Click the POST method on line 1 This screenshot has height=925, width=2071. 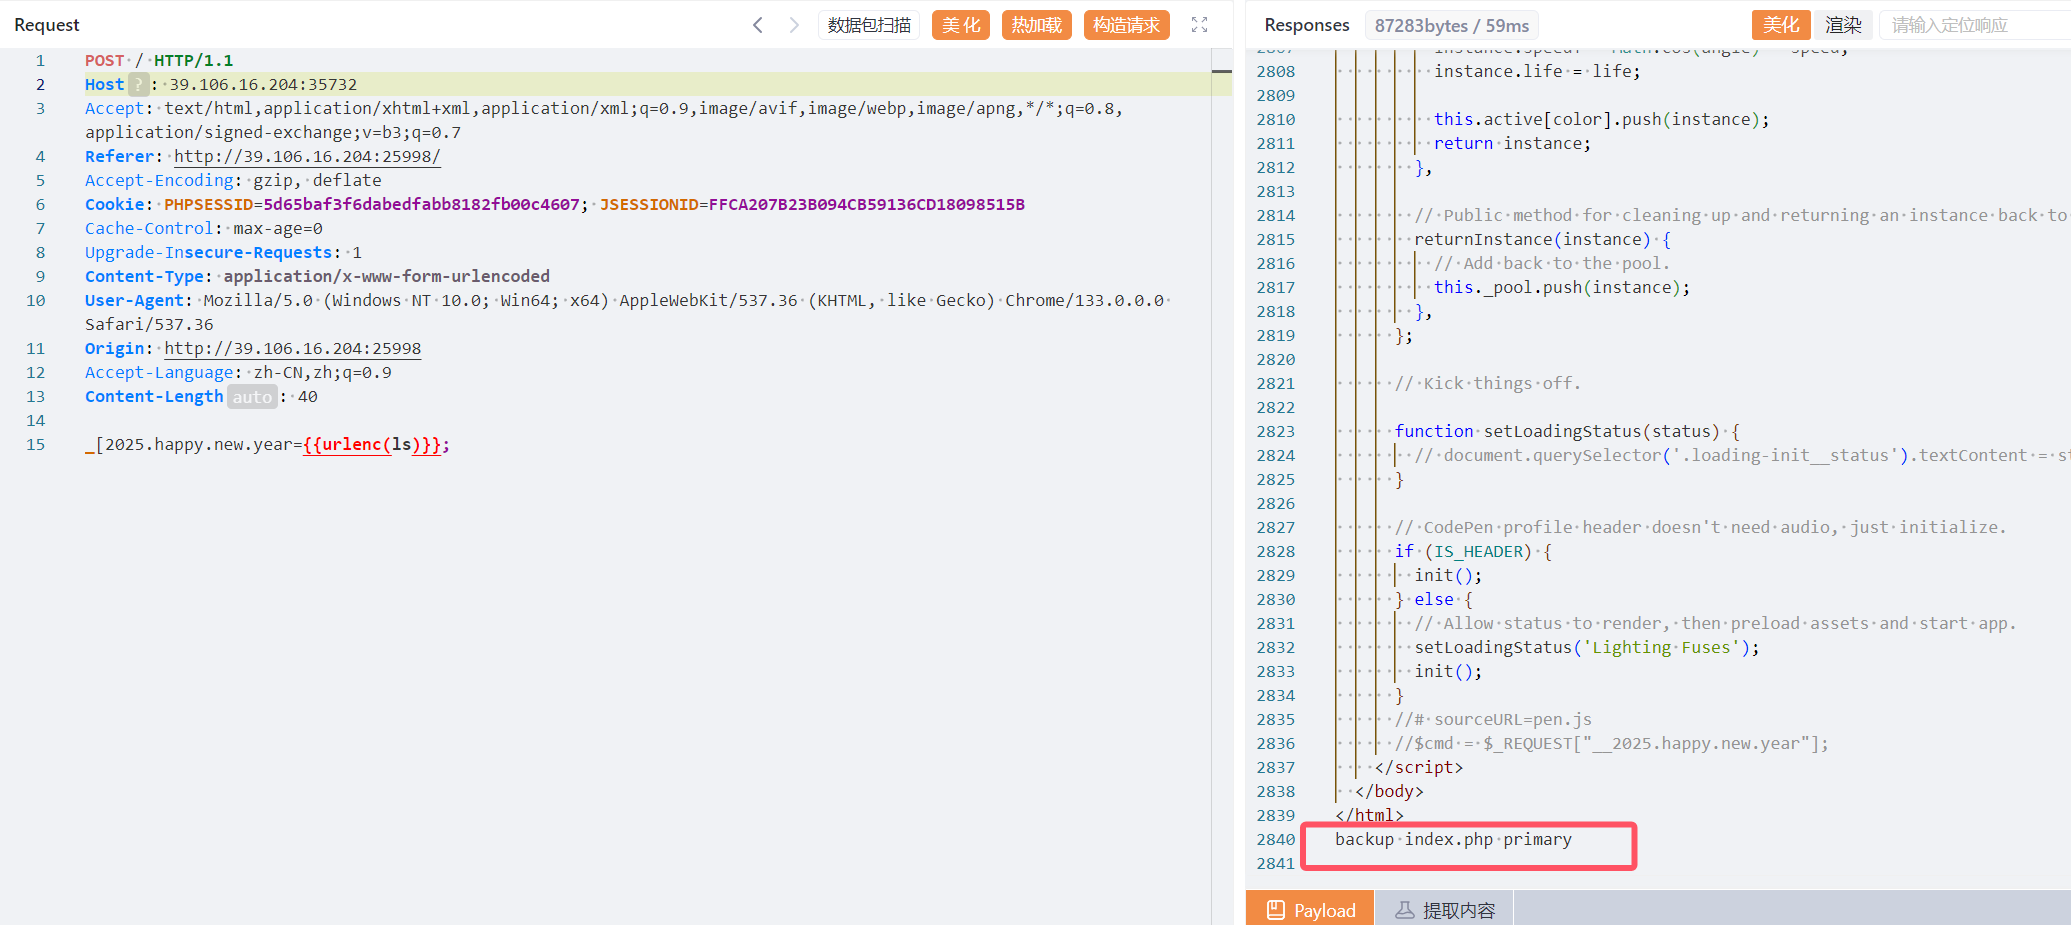105,60
